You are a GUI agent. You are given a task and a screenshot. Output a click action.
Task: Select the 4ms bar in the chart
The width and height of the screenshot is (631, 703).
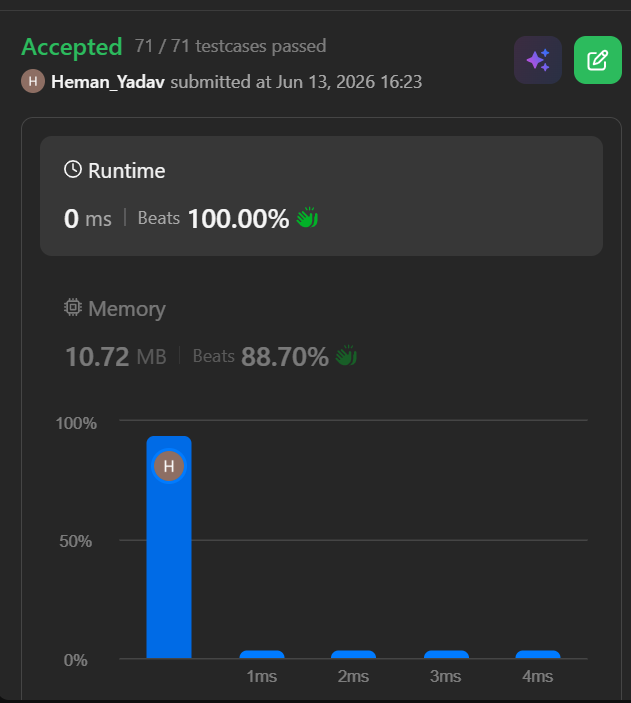pos(538,654)
